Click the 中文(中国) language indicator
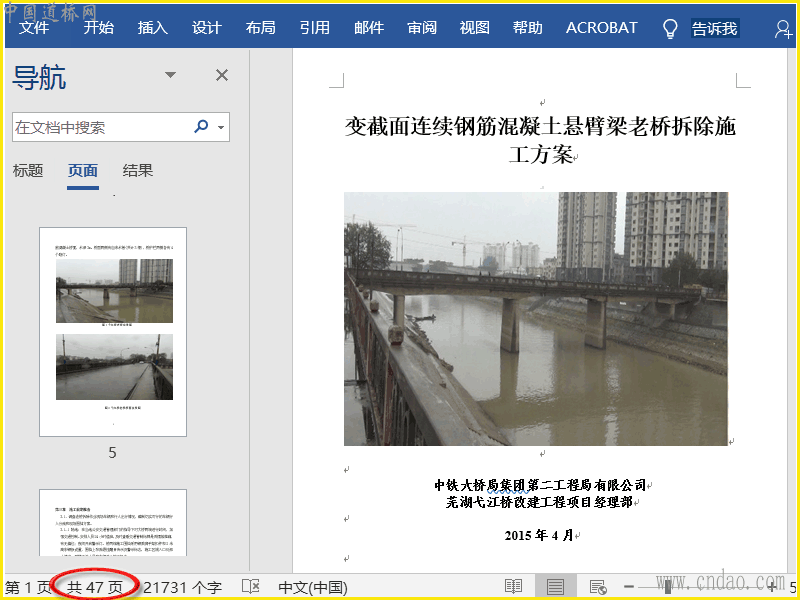The image size is (800, 600). click(313, 588)
